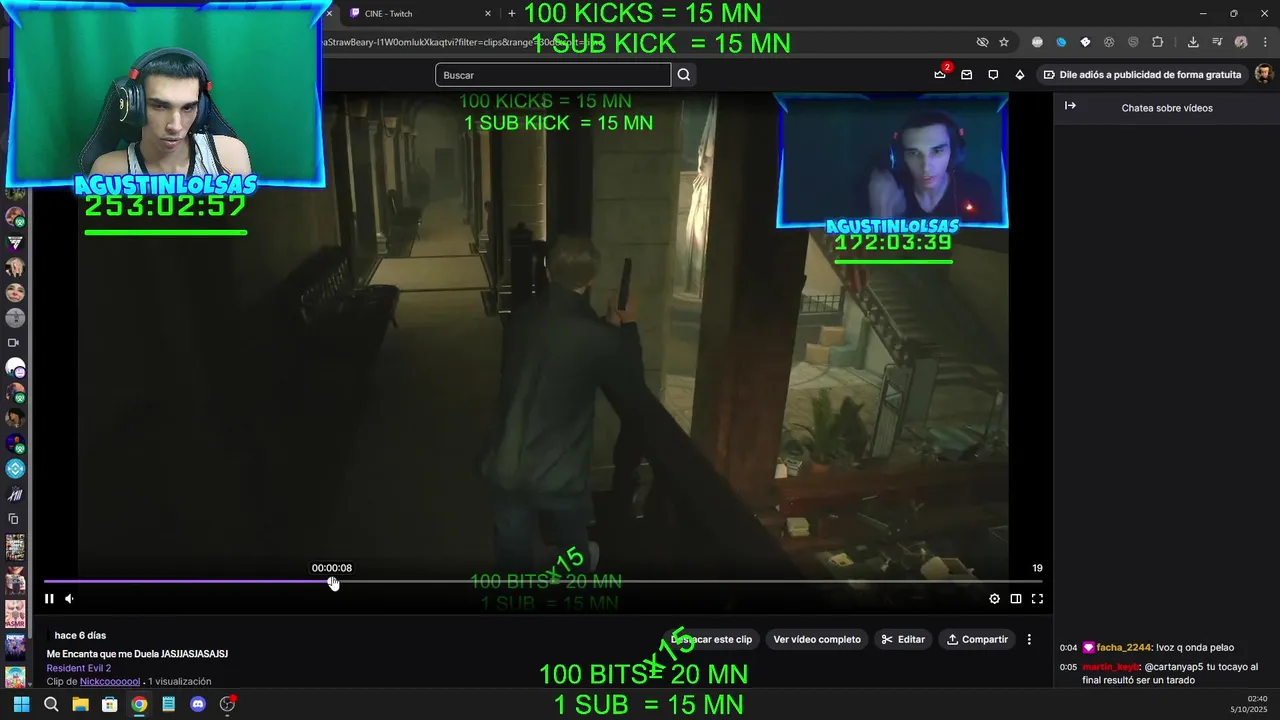Open File Explorer from the taskbar
Viewport: 1280px width, 720px height.
point(80,704)
